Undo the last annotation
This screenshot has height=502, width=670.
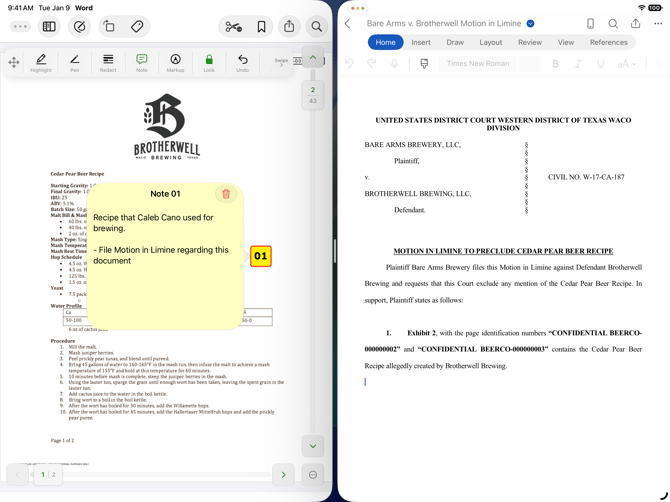(x=243, y=63)
